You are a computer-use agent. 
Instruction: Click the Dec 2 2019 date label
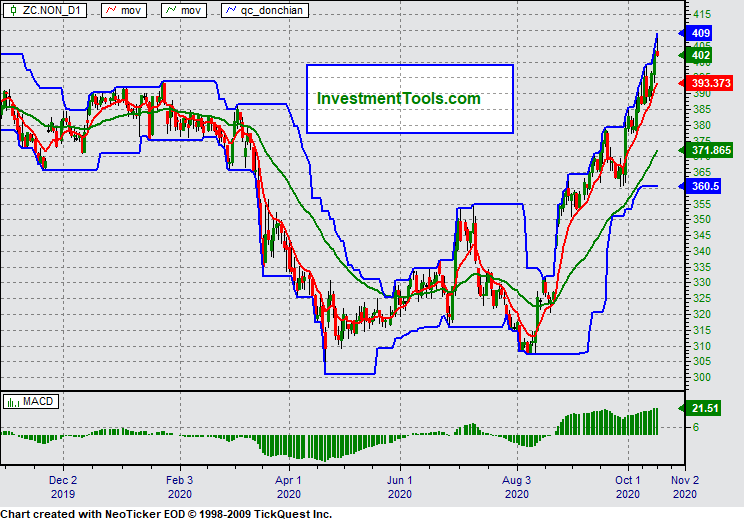click(x=62, y=487)
